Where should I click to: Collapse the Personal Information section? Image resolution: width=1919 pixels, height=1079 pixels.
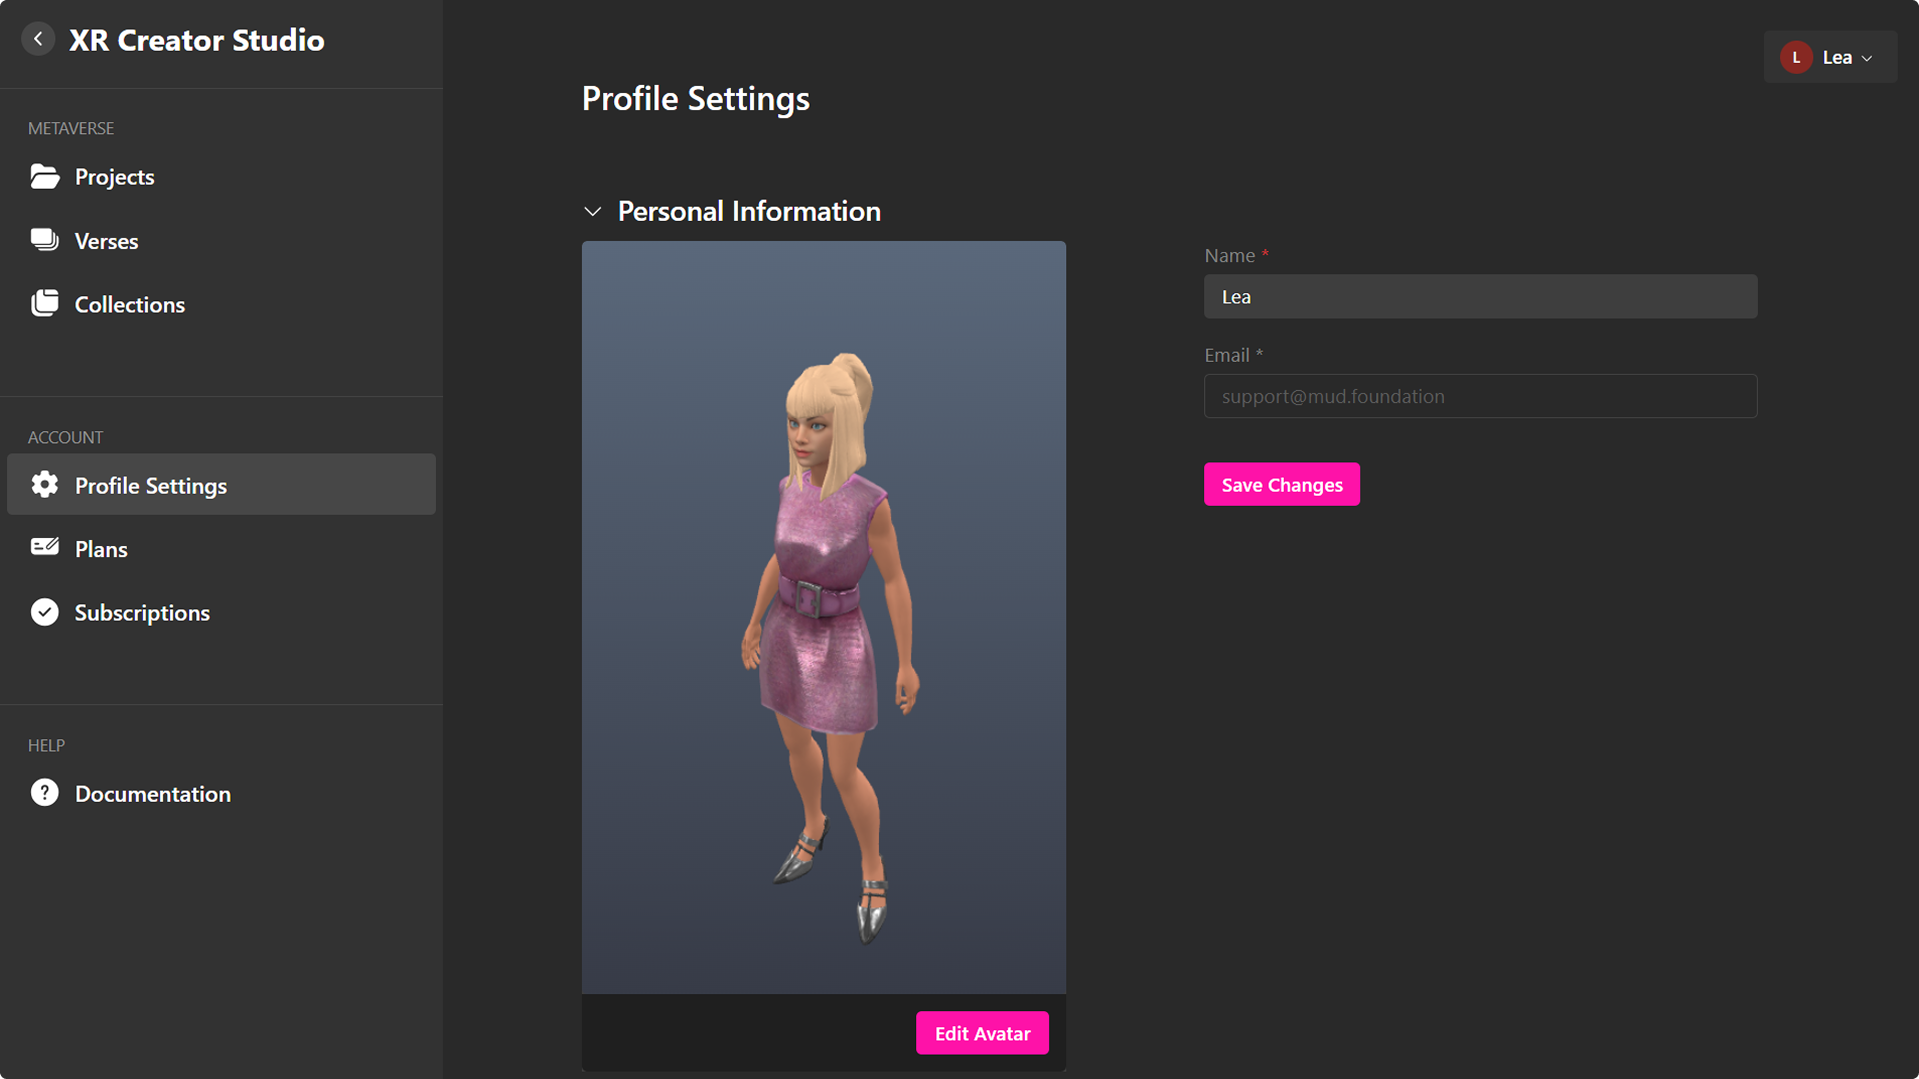coord(592,211)
